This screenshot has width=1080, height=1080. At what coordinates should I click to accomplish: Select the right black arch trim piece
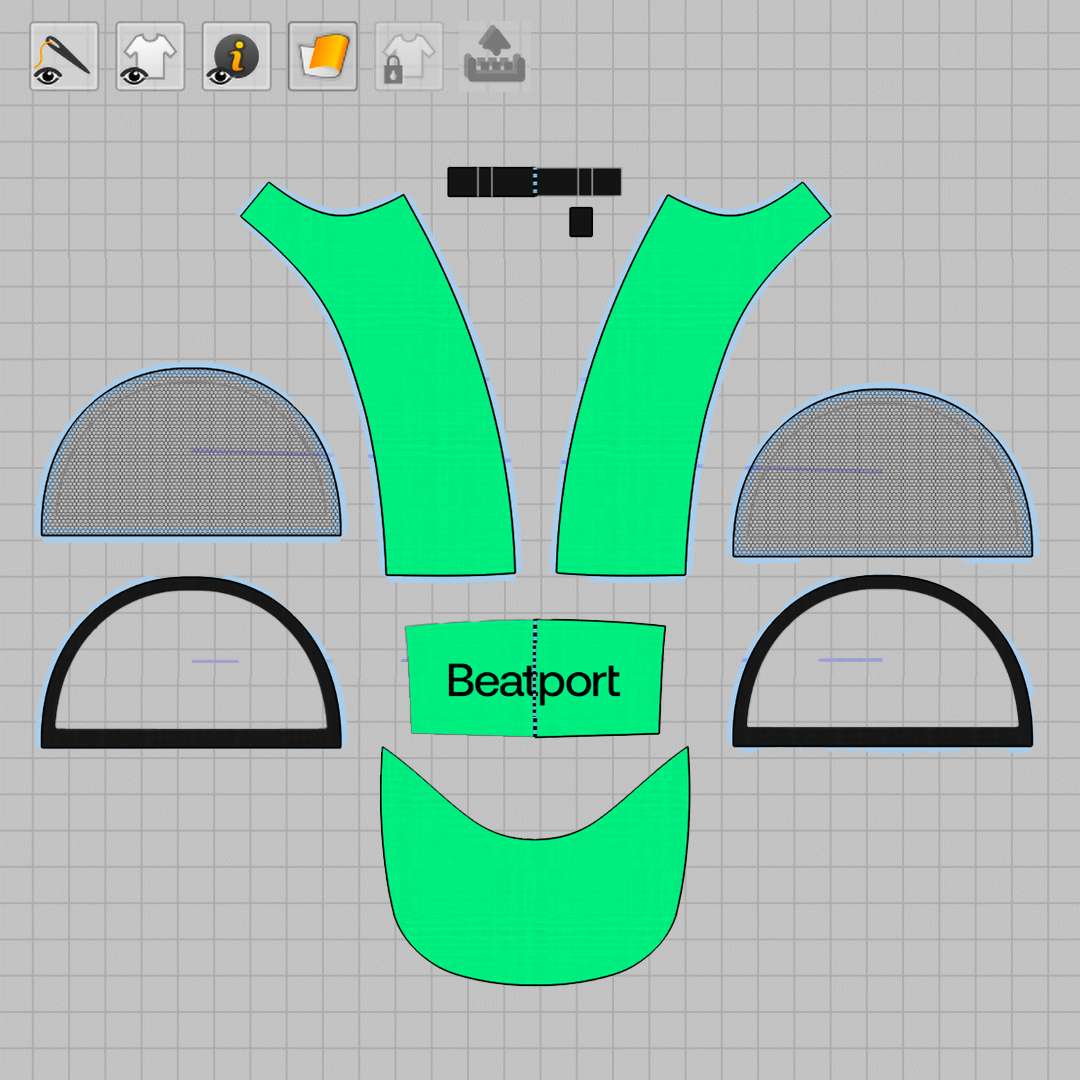point(882,736)
